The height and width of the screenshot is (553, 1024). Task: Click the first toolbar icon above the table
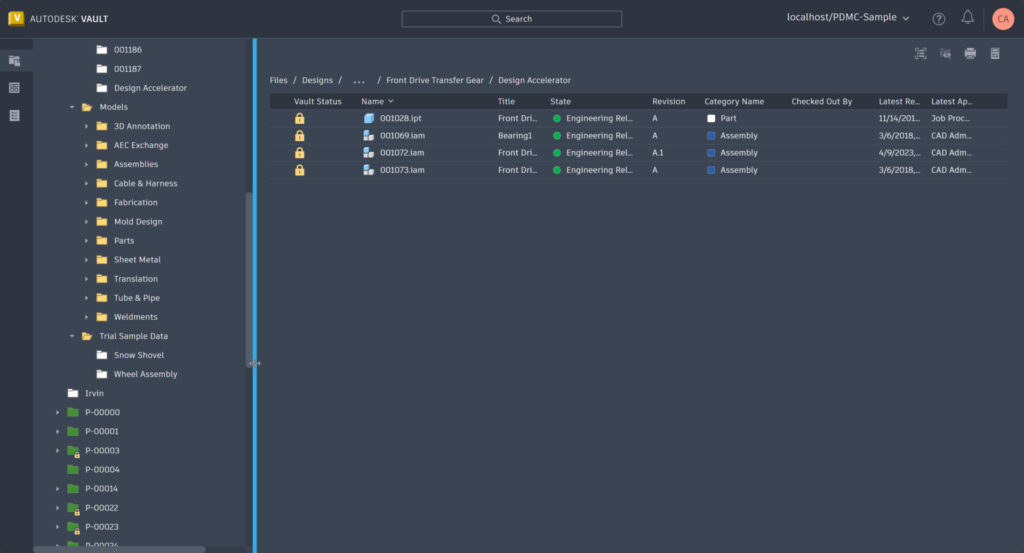point(920,54)
